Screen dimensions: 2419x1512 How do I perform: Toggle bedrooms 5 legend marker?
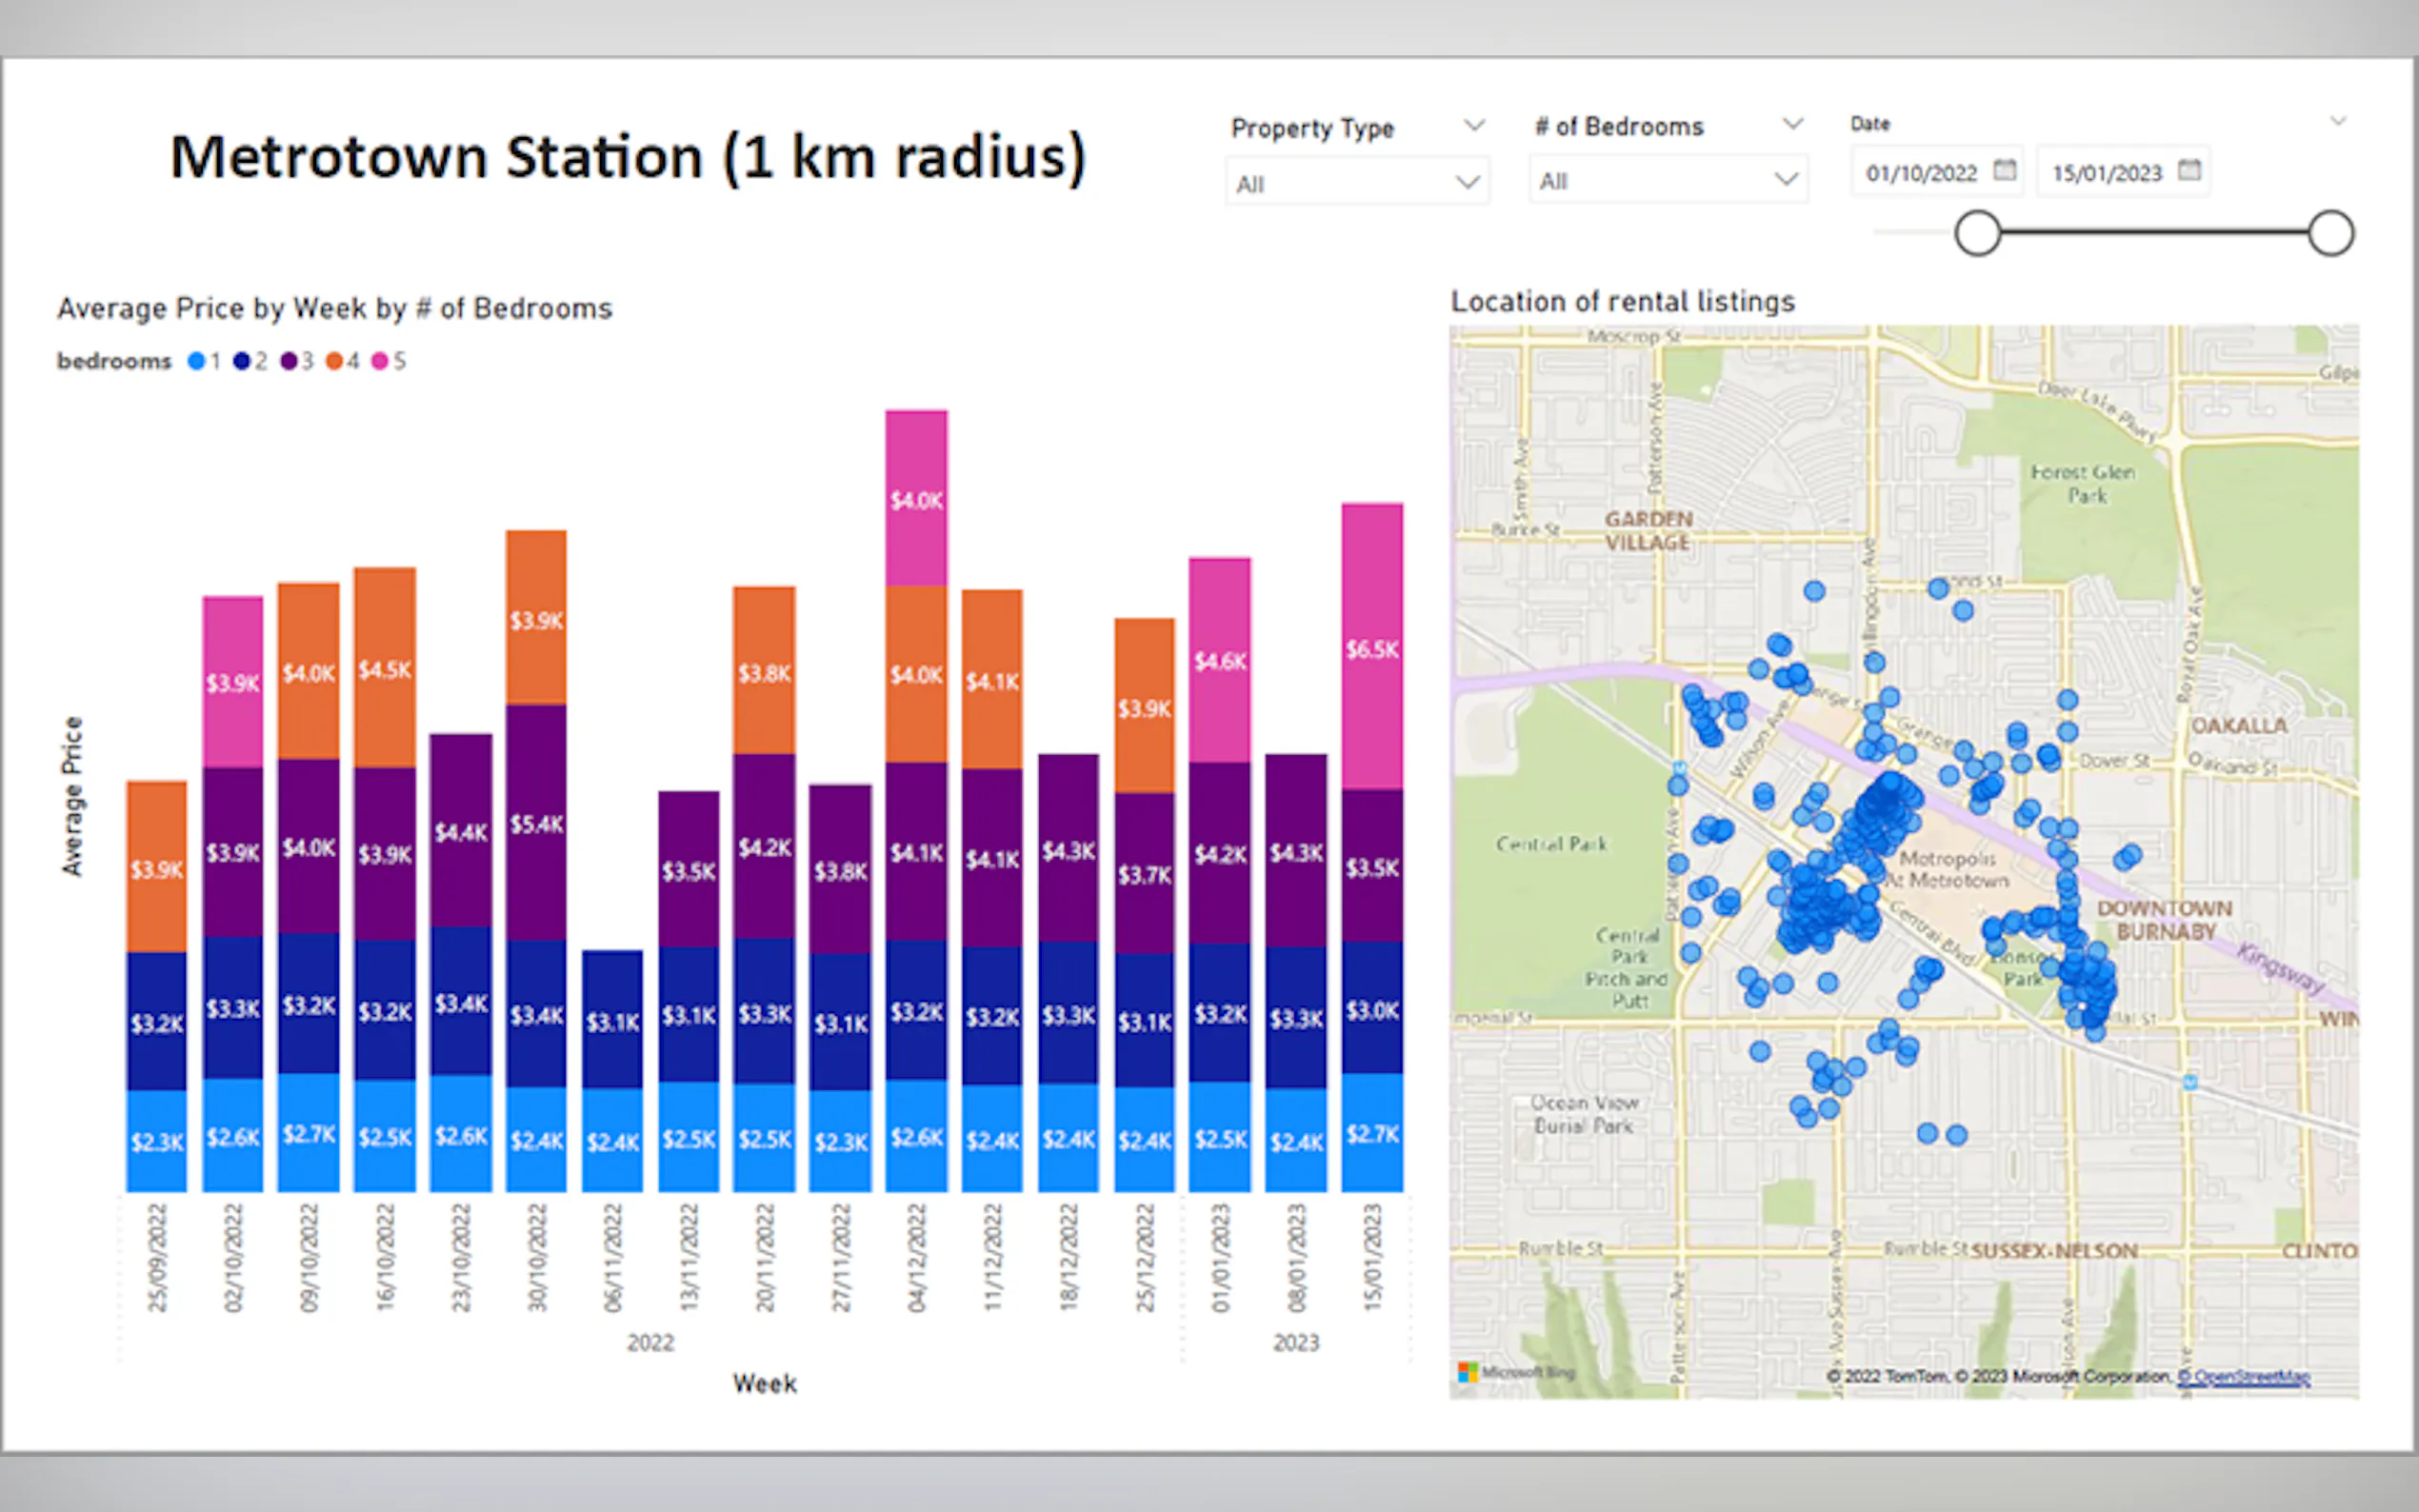pyautogui.click(x=379, y=361)
